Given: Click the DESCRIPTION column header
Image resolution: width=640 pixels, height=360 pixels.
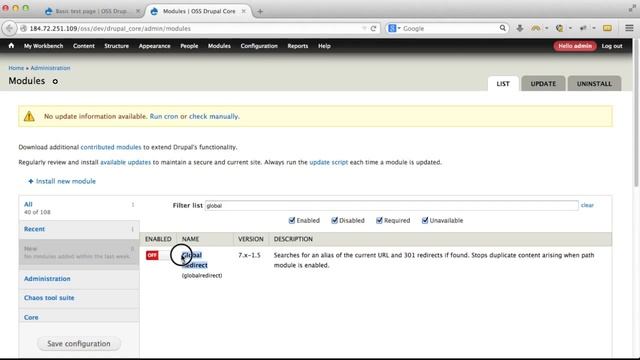Looking at the screenshot, I should (293, 239).
